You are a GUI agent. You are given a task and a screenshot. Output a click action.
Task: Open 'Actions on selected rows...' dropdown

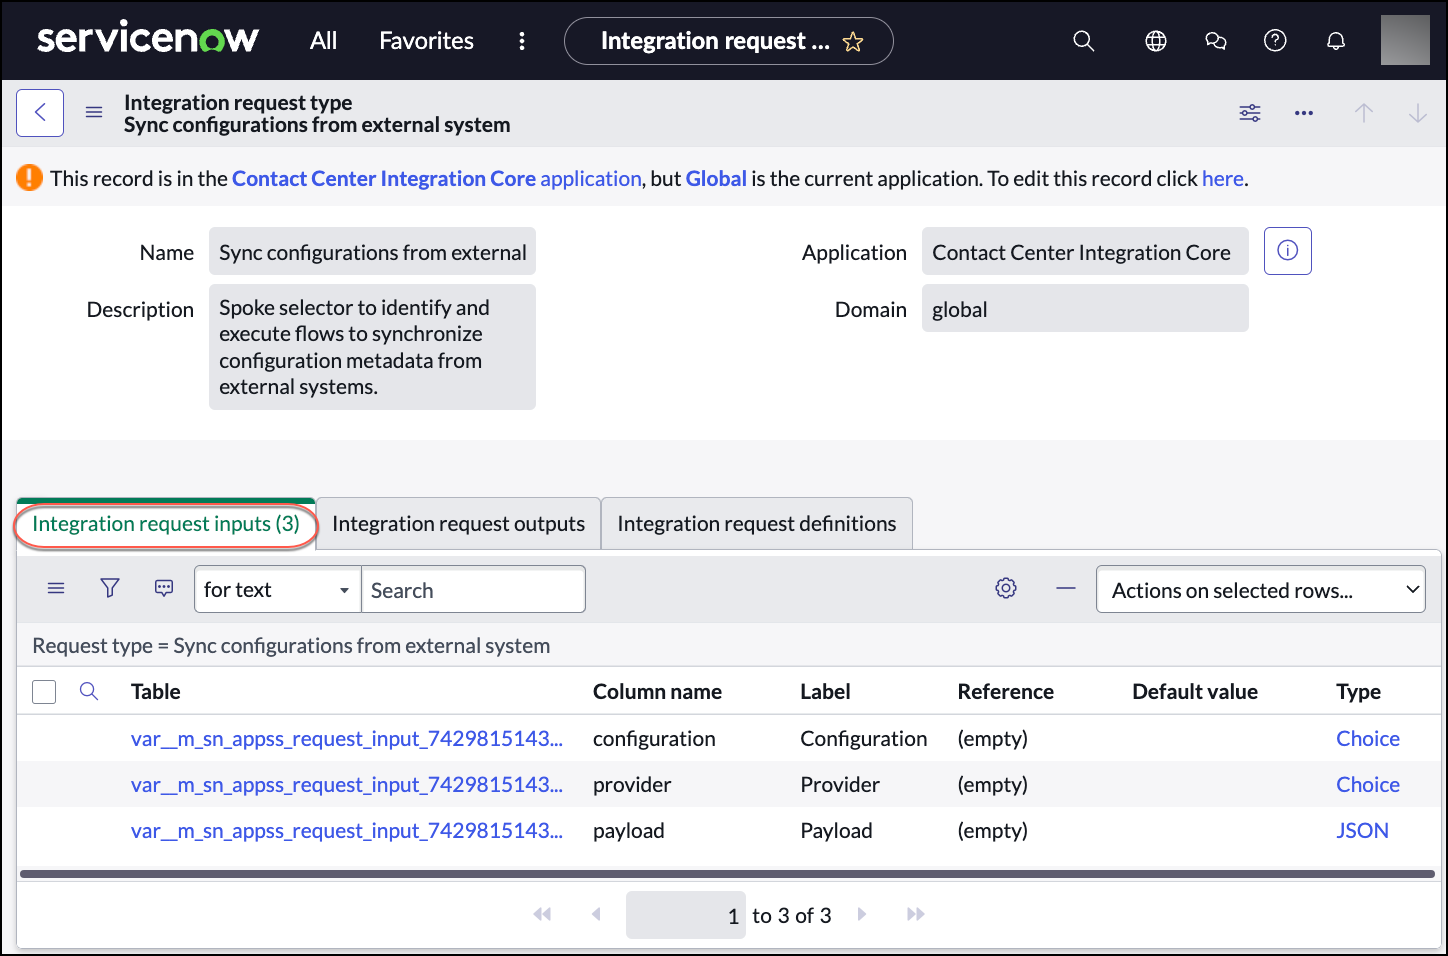(1261, 590)
